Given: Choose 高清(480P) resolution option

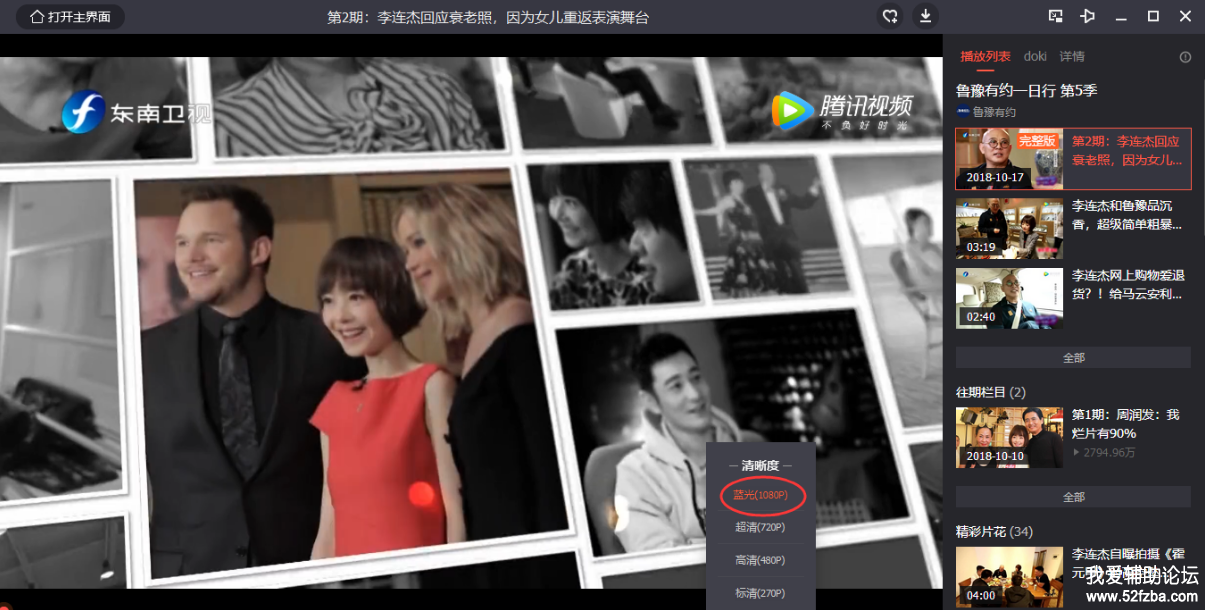Looking at the screenshot, I should 760,560.
